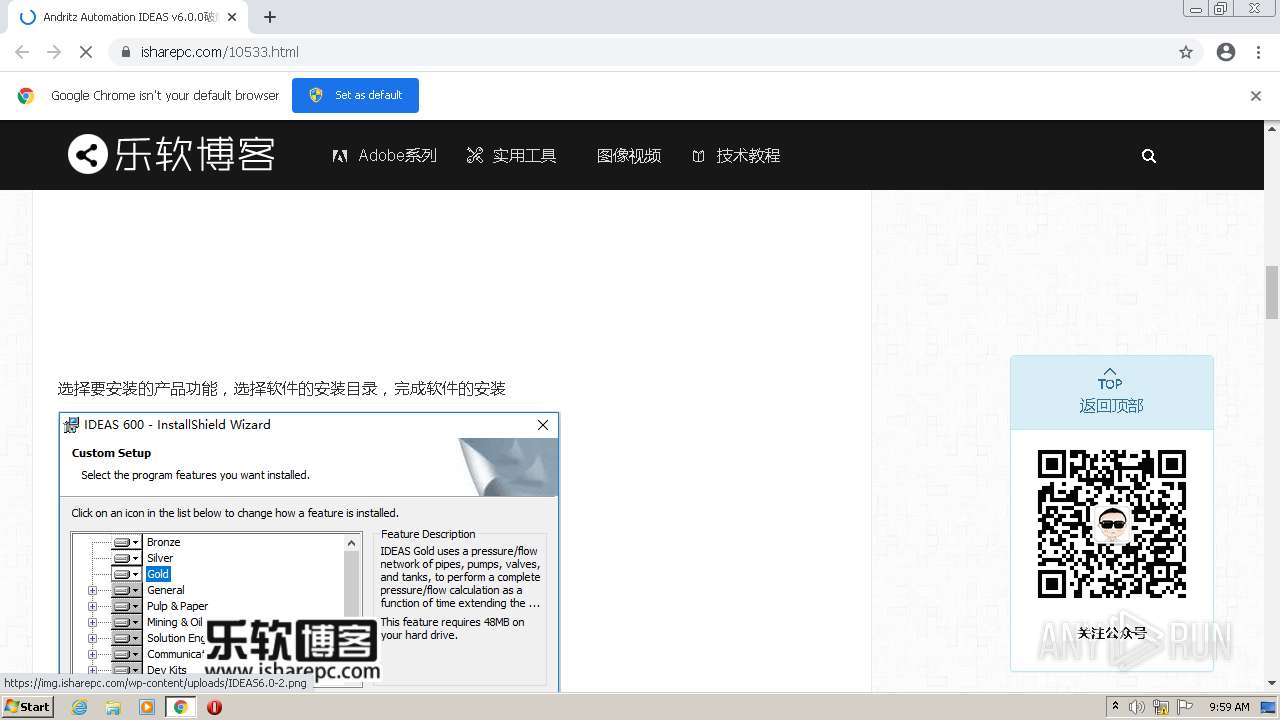Screen dimensions: 1280x720
Task: Expand the Mining & Oil tree node
Action: (92, 622)
